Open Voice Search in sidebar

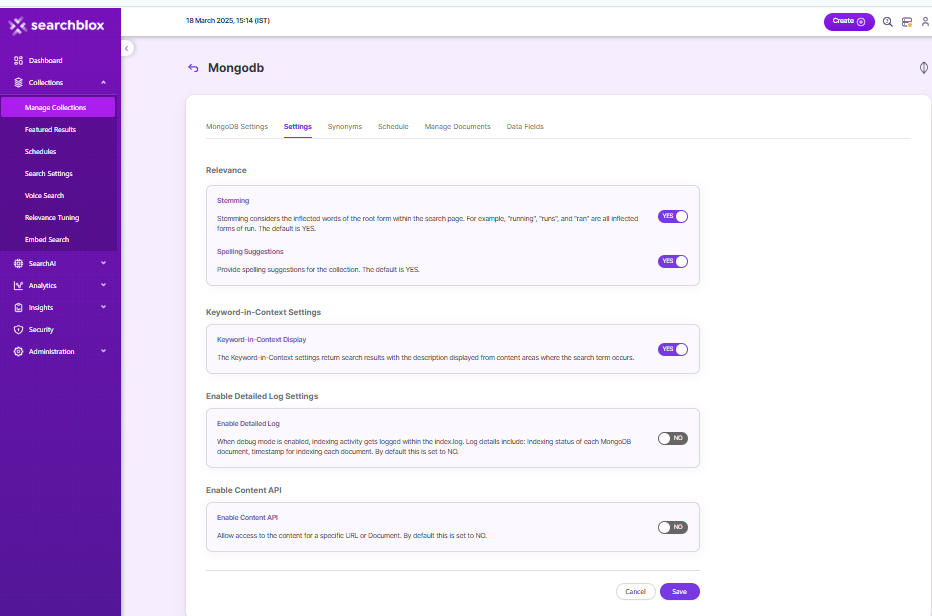click(45, 196)
